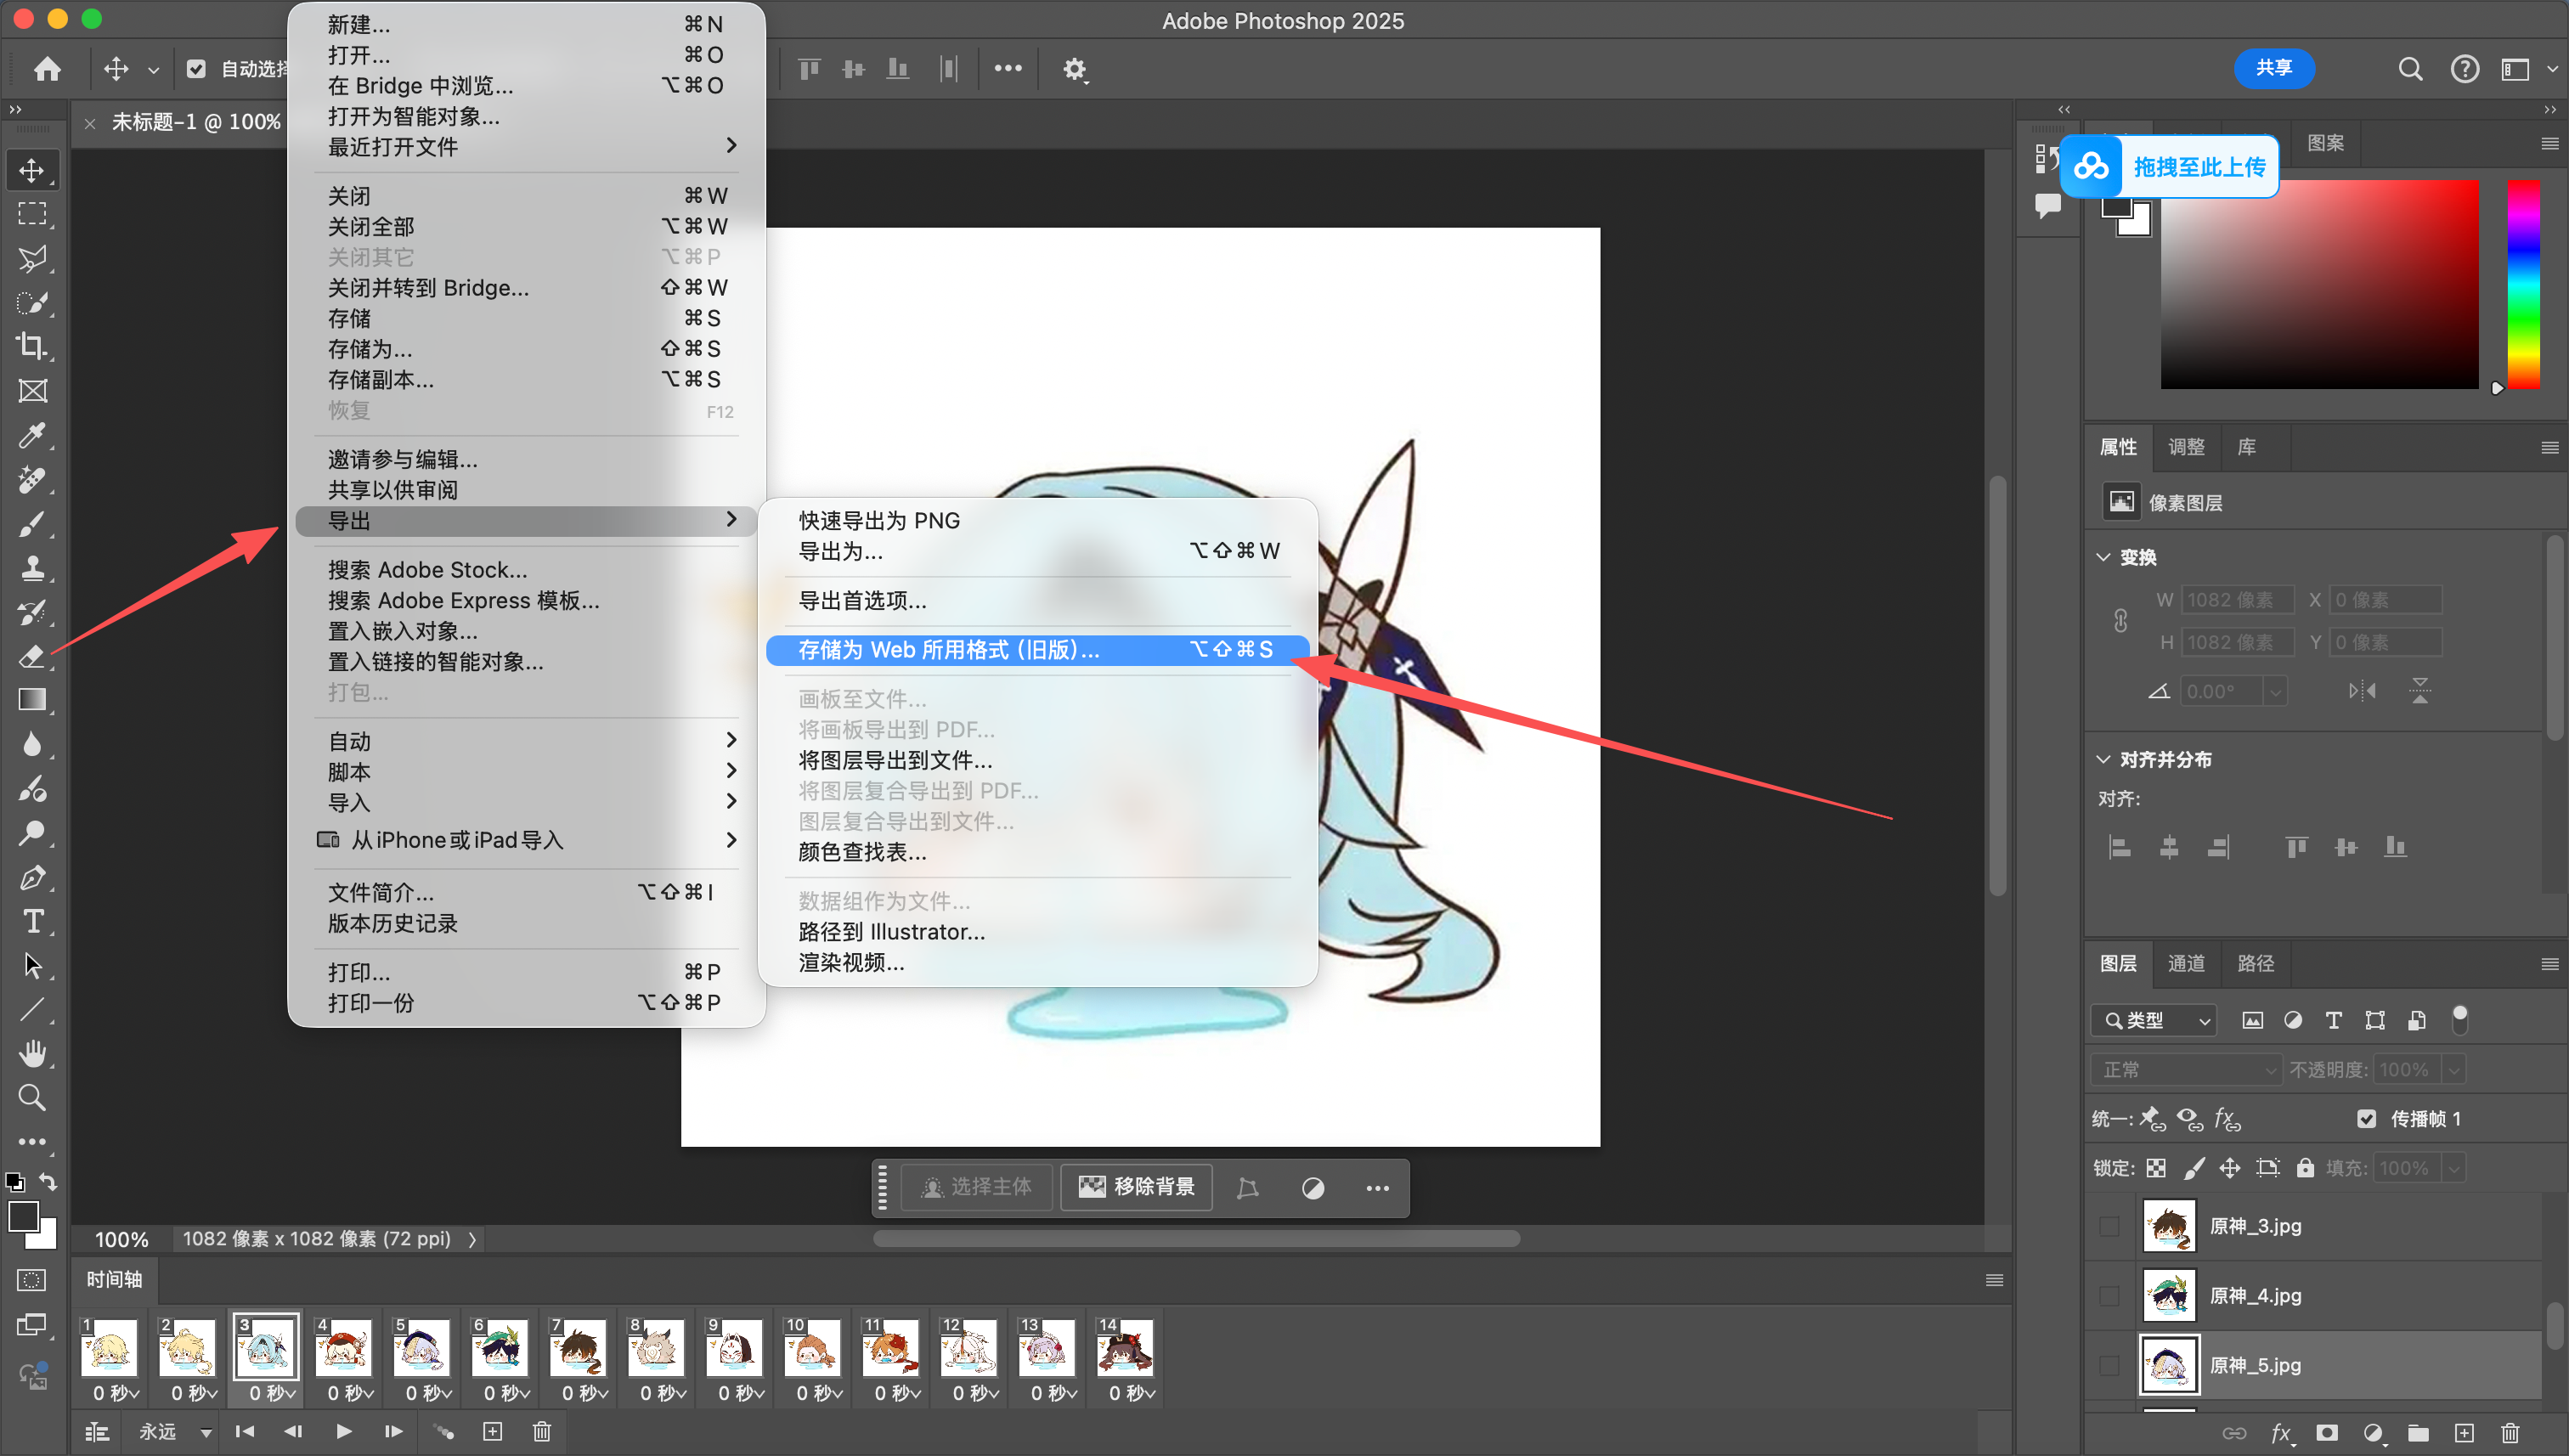Click the layer fx styles icon
The width and height of the screenshot is (2569, 1456).
pos(2281,1433)
